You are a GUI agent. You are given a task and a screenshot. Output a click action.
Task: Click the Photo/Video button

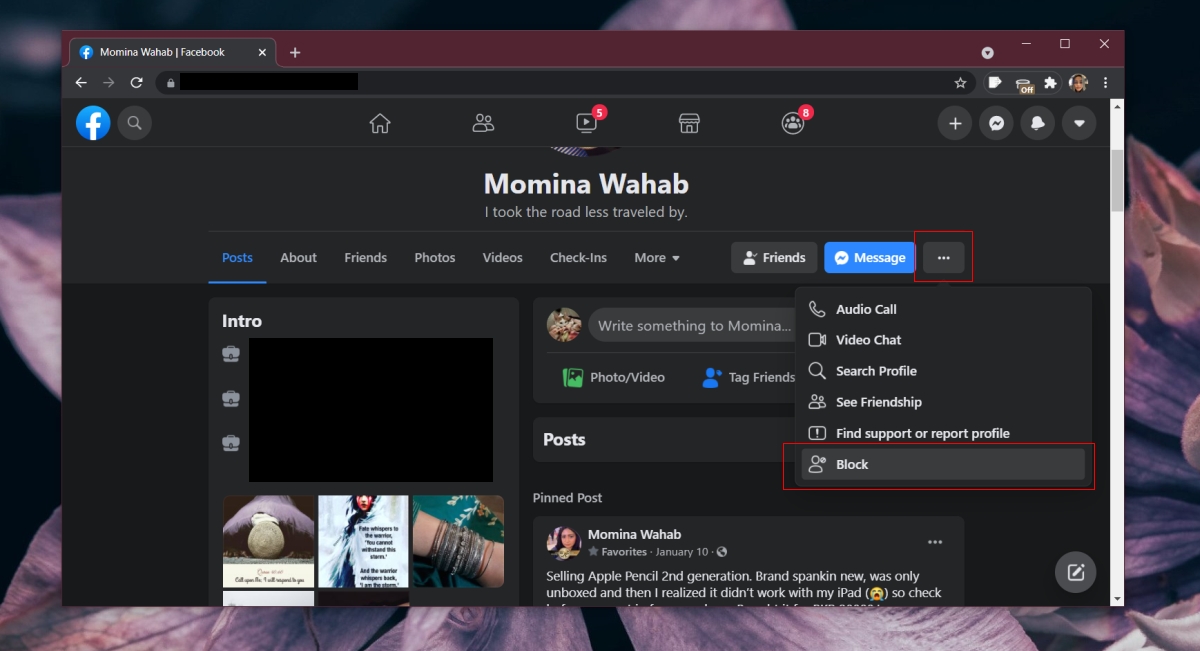pos(613,377)
